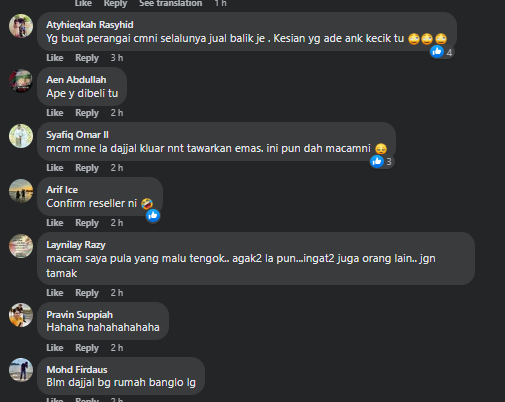Screen dimensions: 505x402
Task: Open the like reaction on Arif Ice's comment
Action: (153, 216)
